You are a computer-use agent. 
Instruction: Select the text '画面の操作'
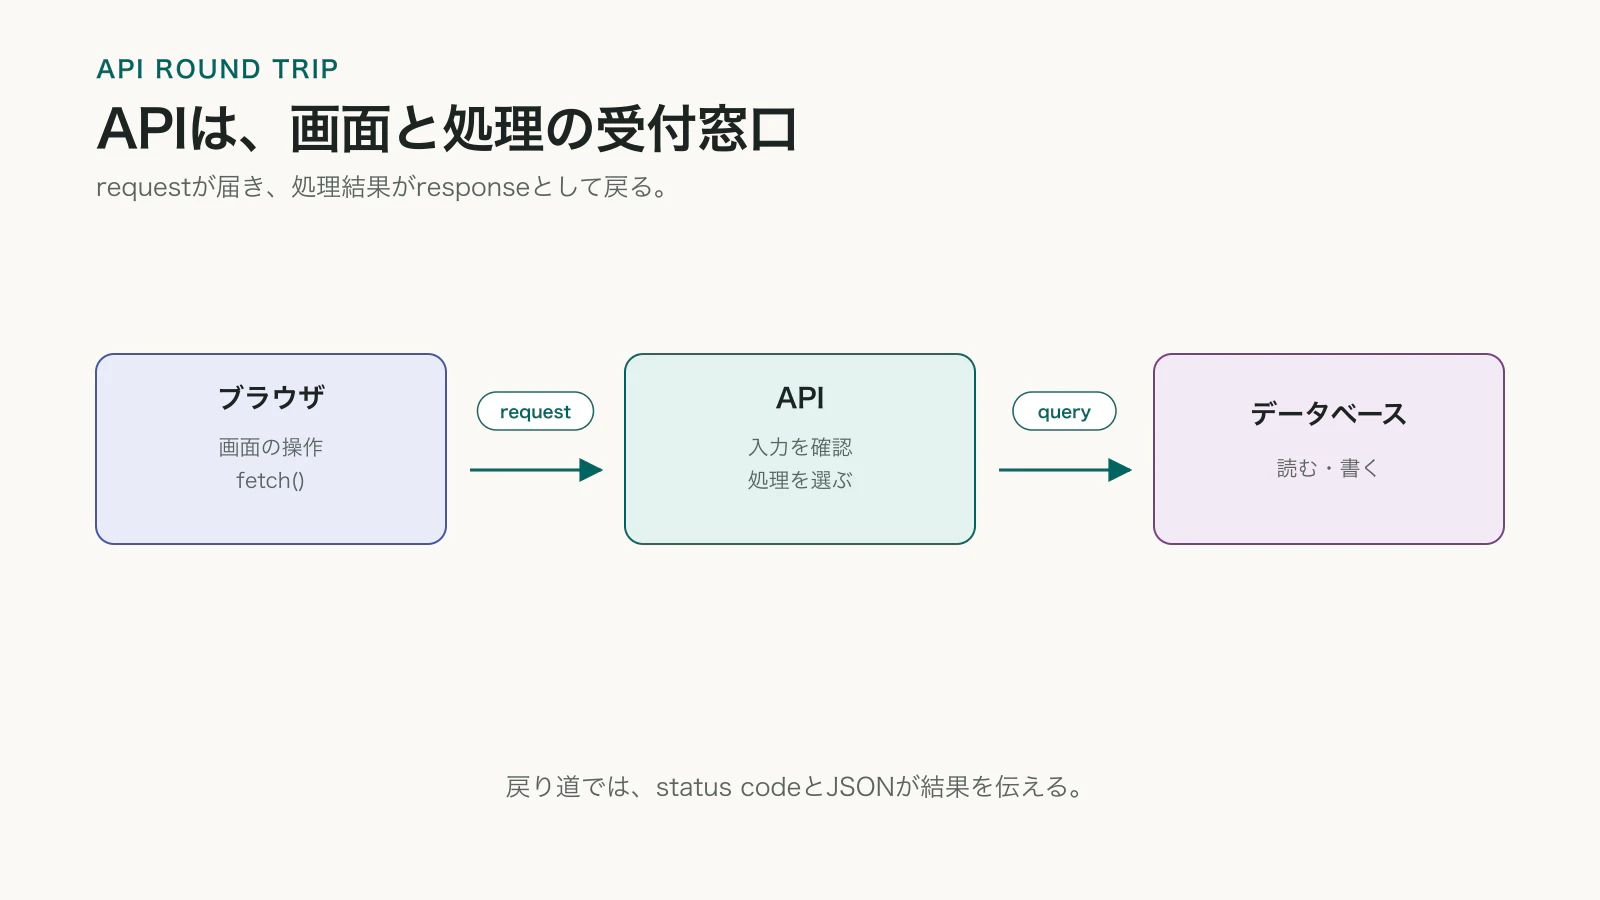tap(271, 447)
